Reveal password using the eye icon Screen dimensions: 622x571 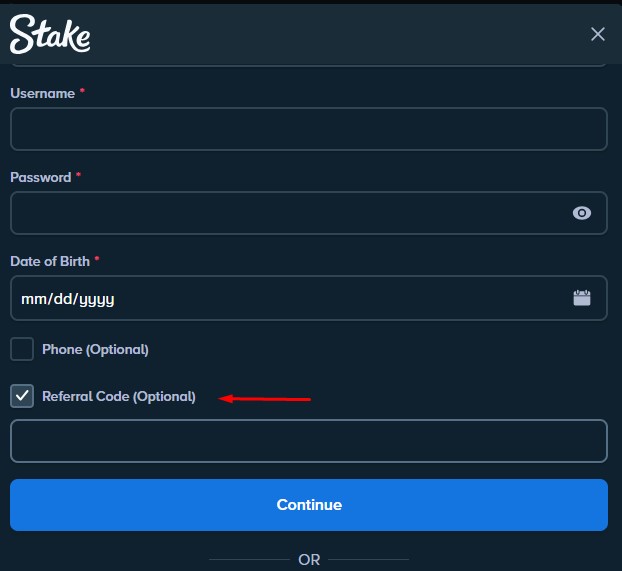pyautogui.click(x=582, y=213)
